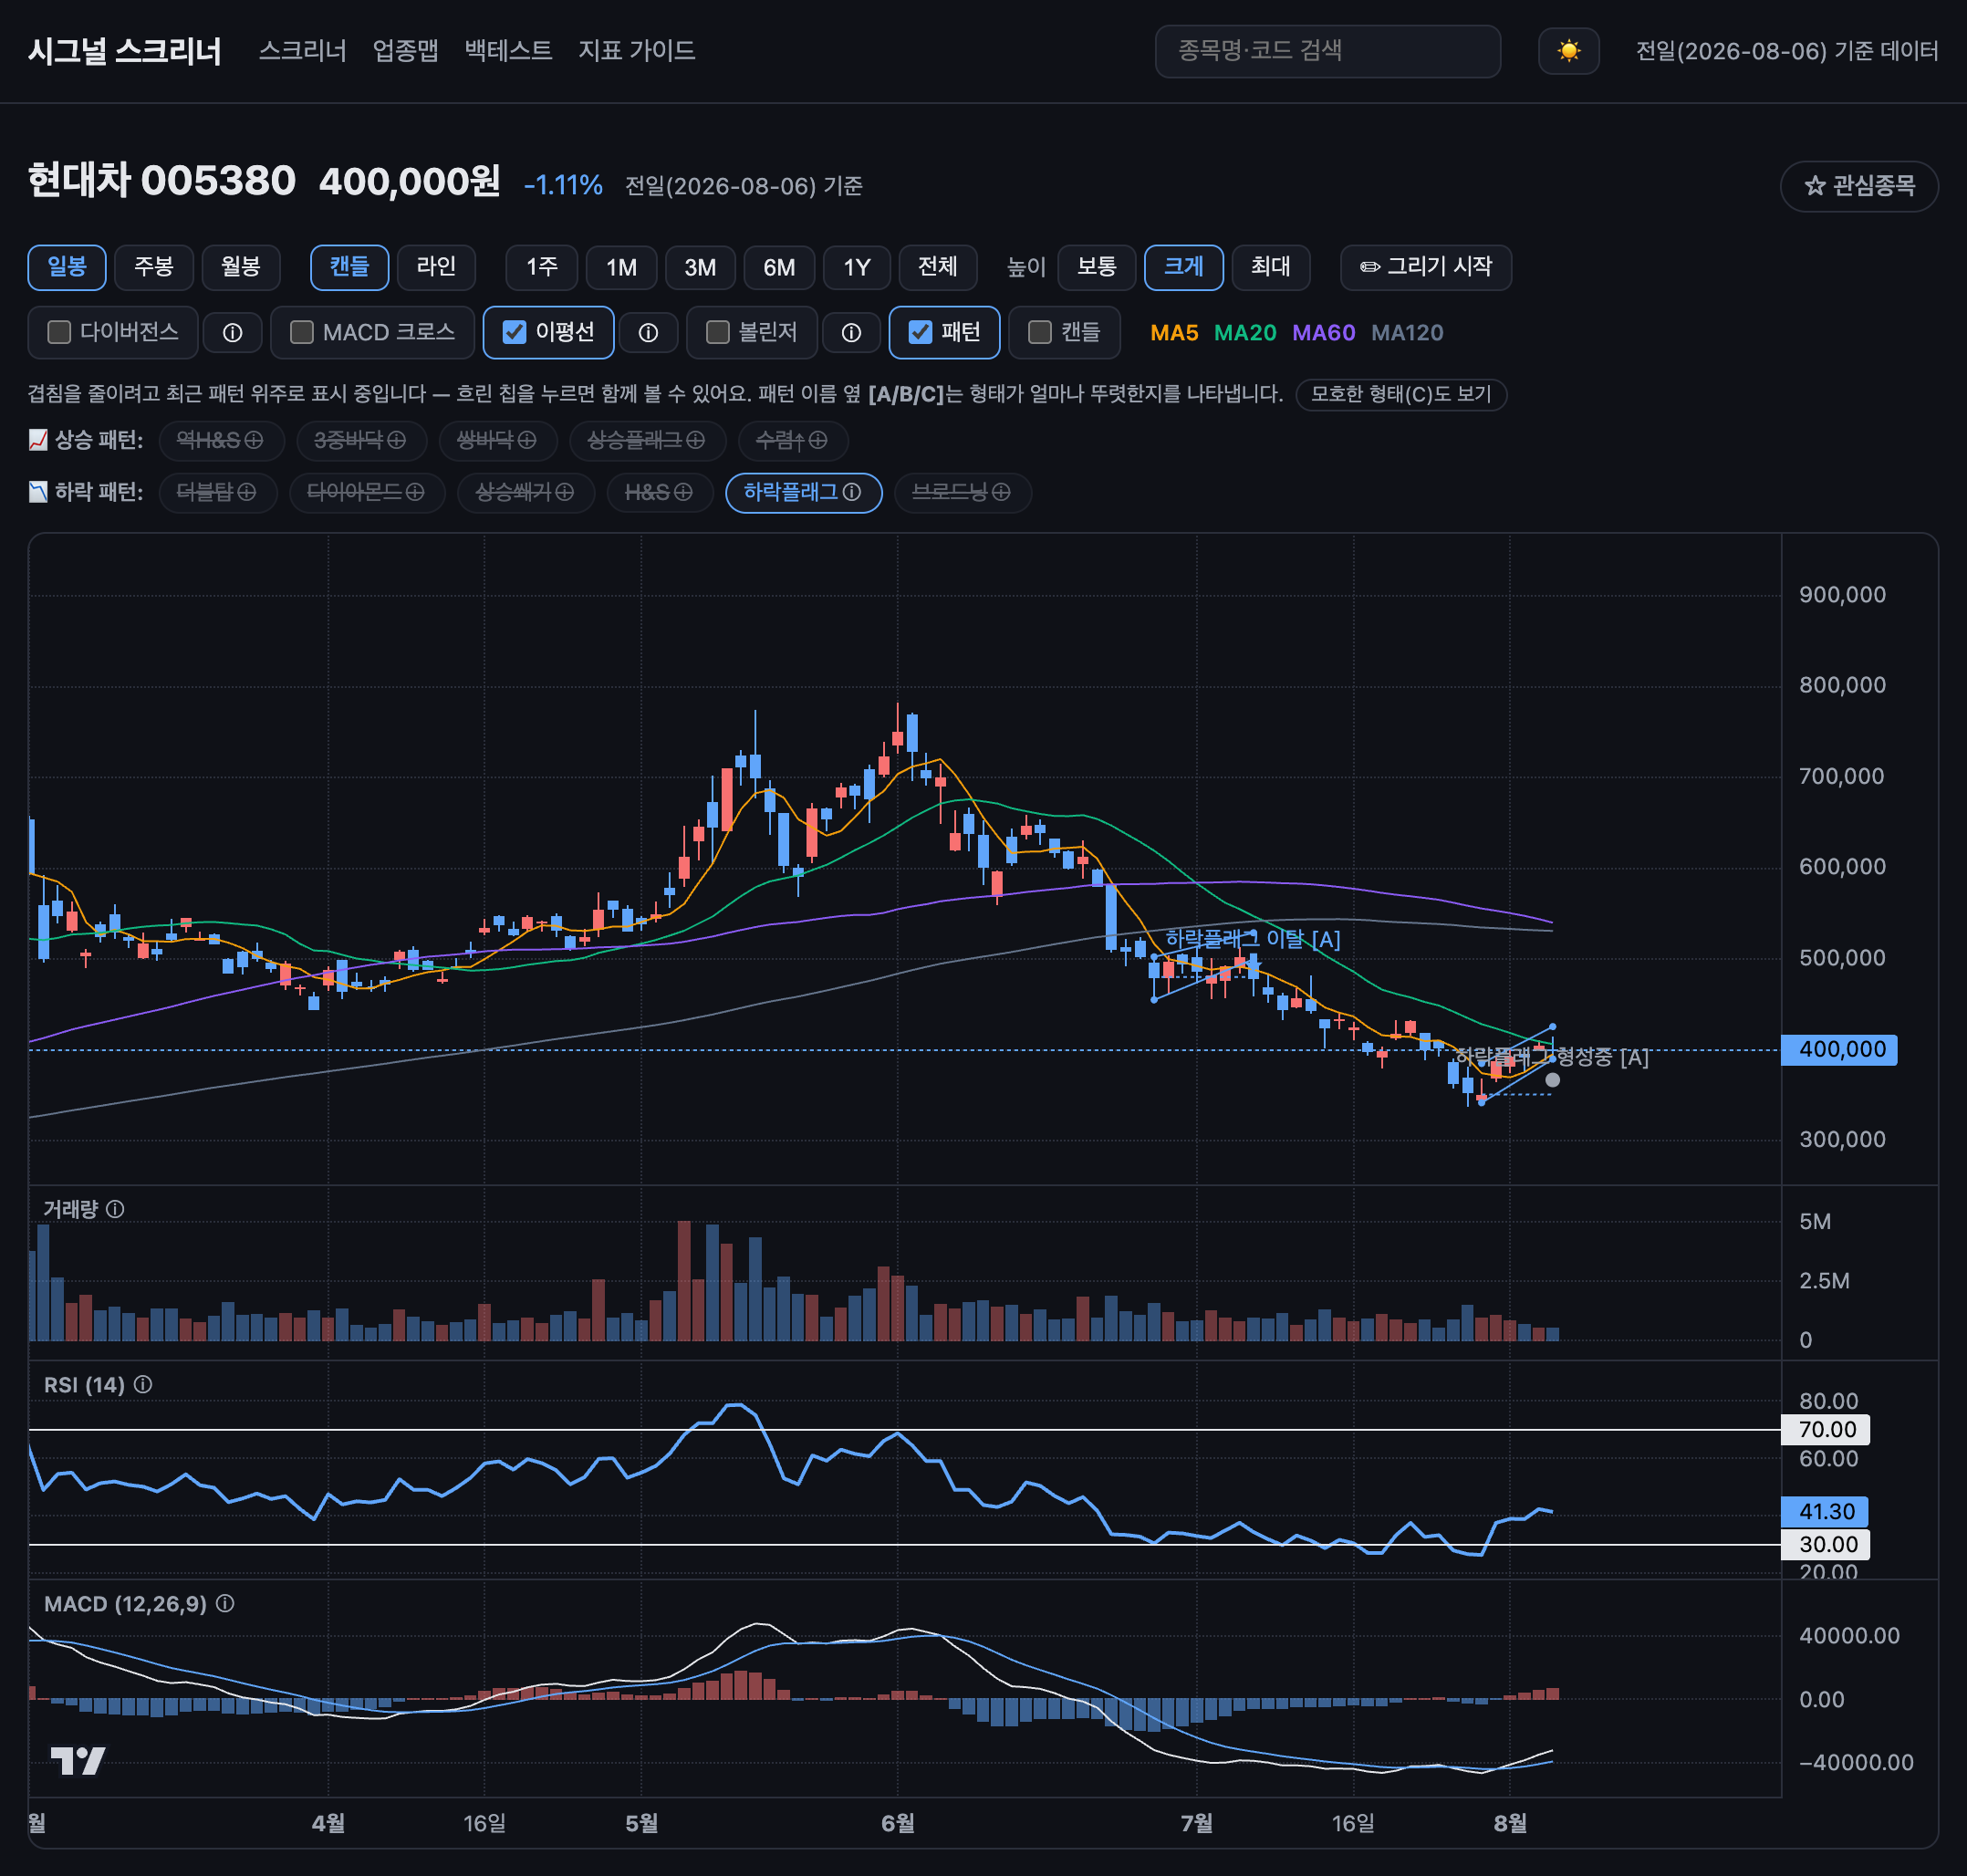Enable the 볼린저 checkbox
The image size is (1967, 1876).
point(717,332)
